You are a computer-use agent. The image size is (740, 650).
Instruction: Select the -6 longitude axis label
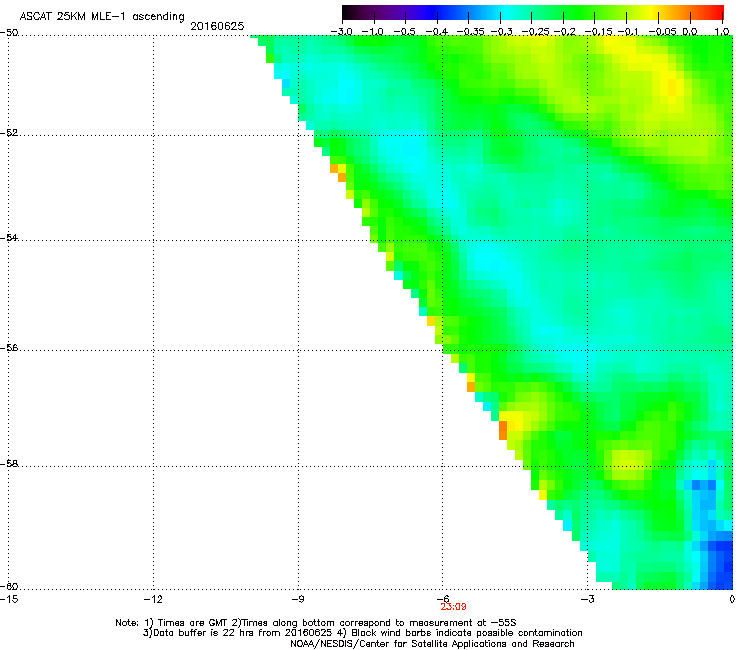coord(442,599)
